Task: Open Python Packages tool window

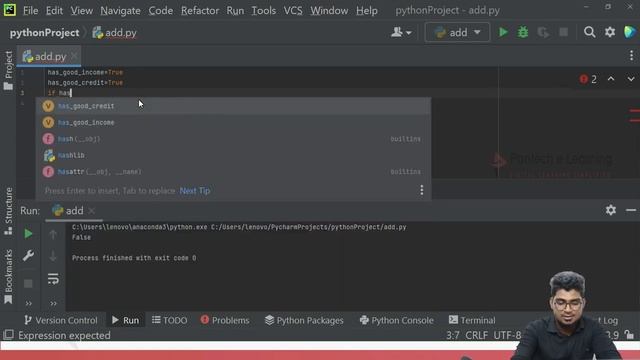Action: pos(304,320)
